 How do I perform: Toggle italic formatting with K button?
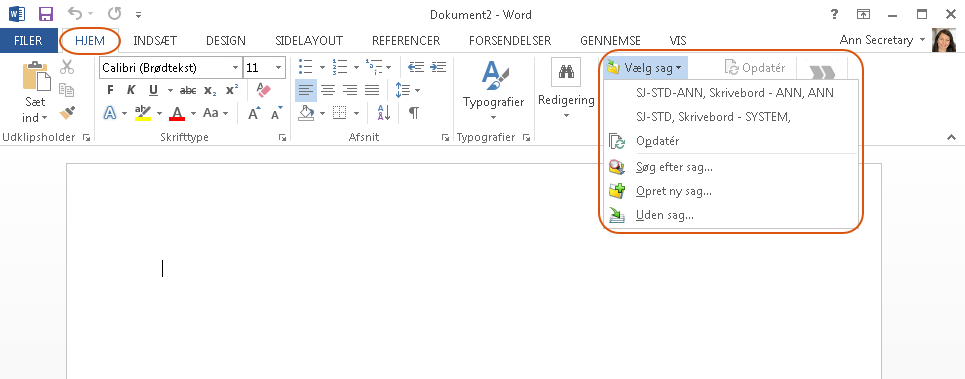point(131,90)
